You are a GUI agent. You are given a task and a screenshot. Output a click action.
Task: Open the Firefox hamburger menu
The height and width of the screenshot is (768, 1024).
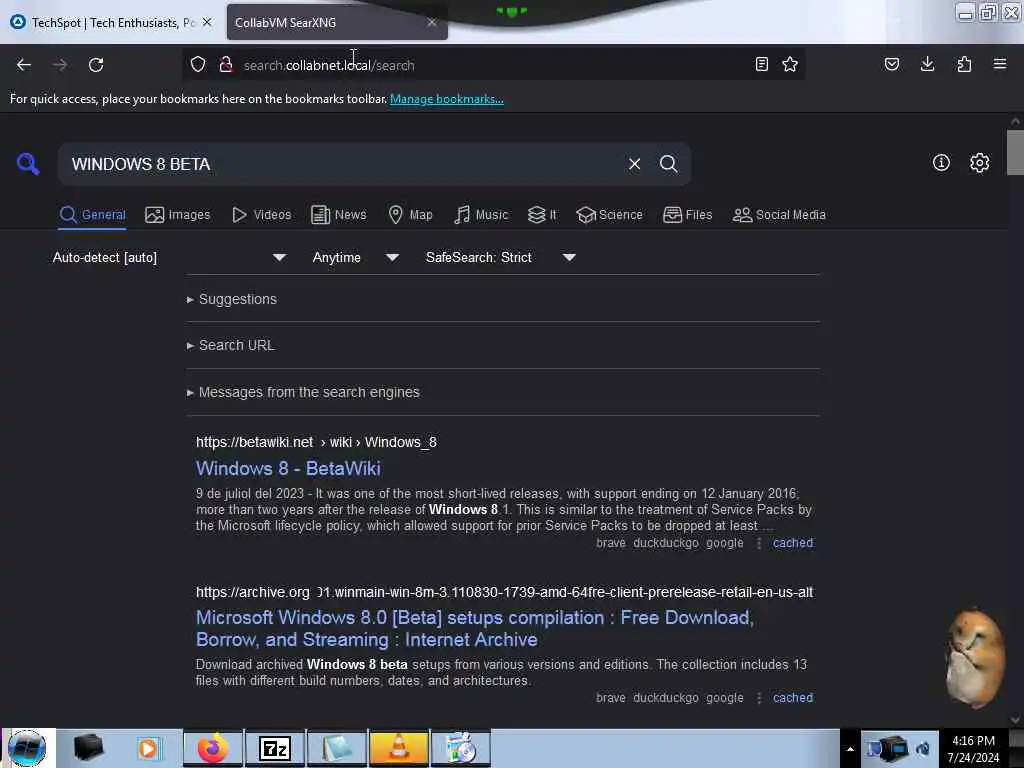tap(1000, 64)
